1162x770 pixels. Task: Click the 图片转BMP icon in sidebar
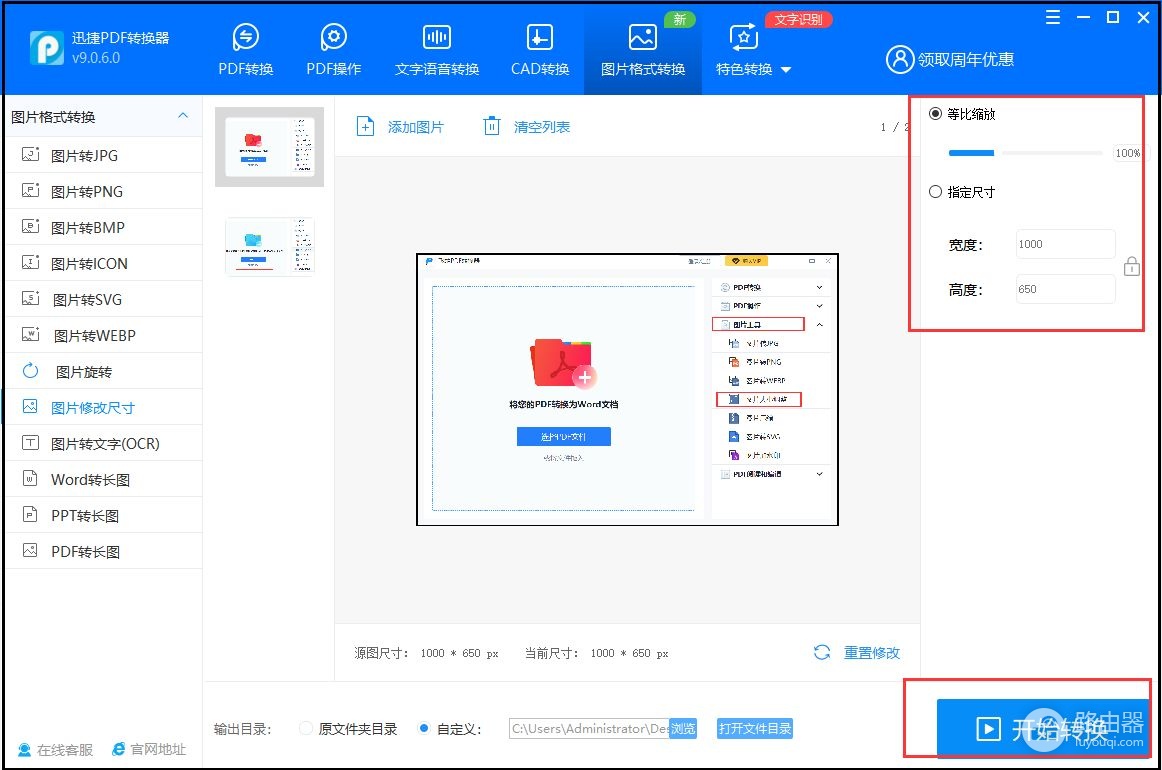(x=30, y=227)
